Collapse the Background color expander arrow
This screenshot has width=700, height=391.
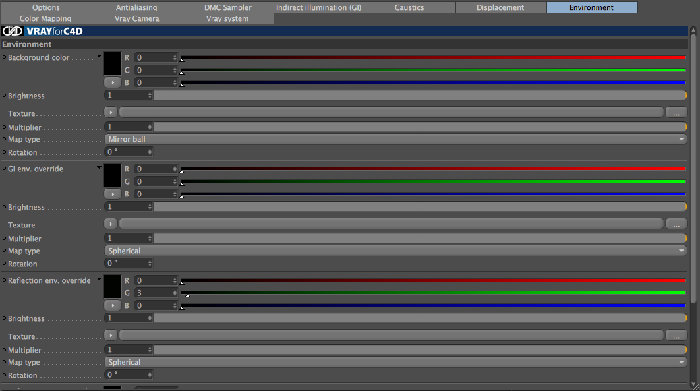click(99, 57)
